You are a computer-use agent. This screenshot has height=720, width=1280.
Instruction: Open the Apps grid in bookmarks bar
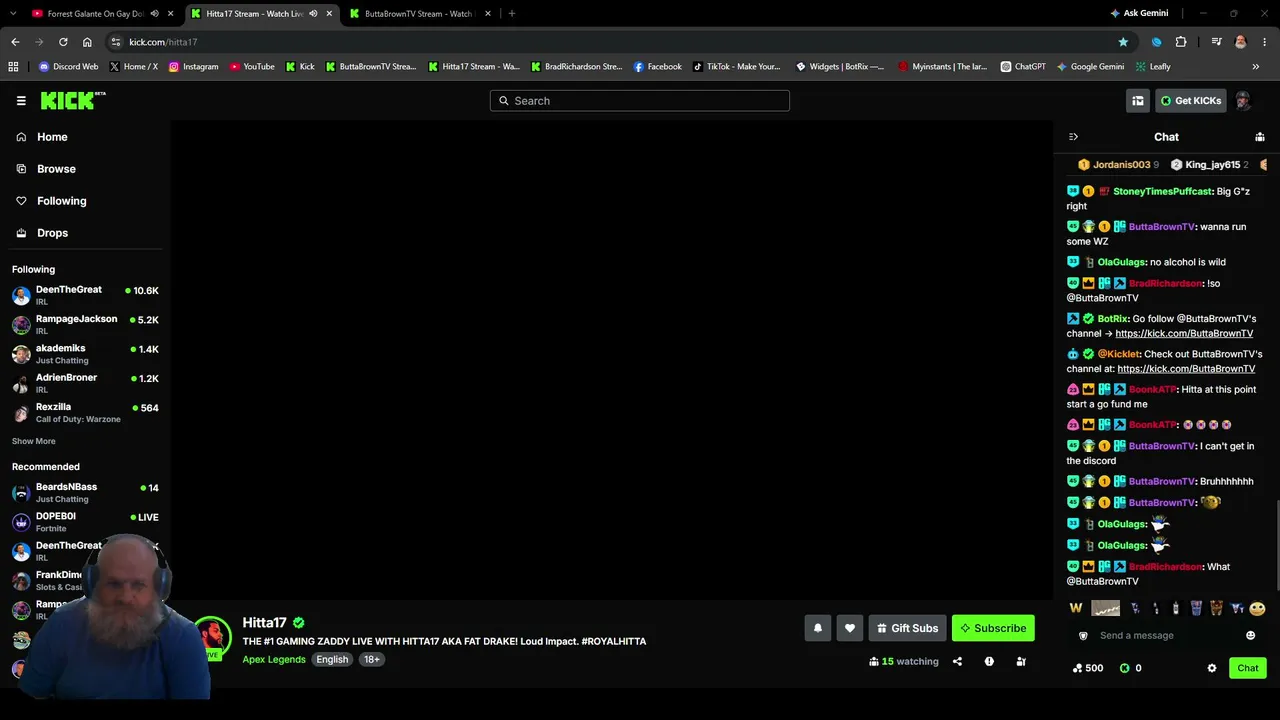[13, 67]
